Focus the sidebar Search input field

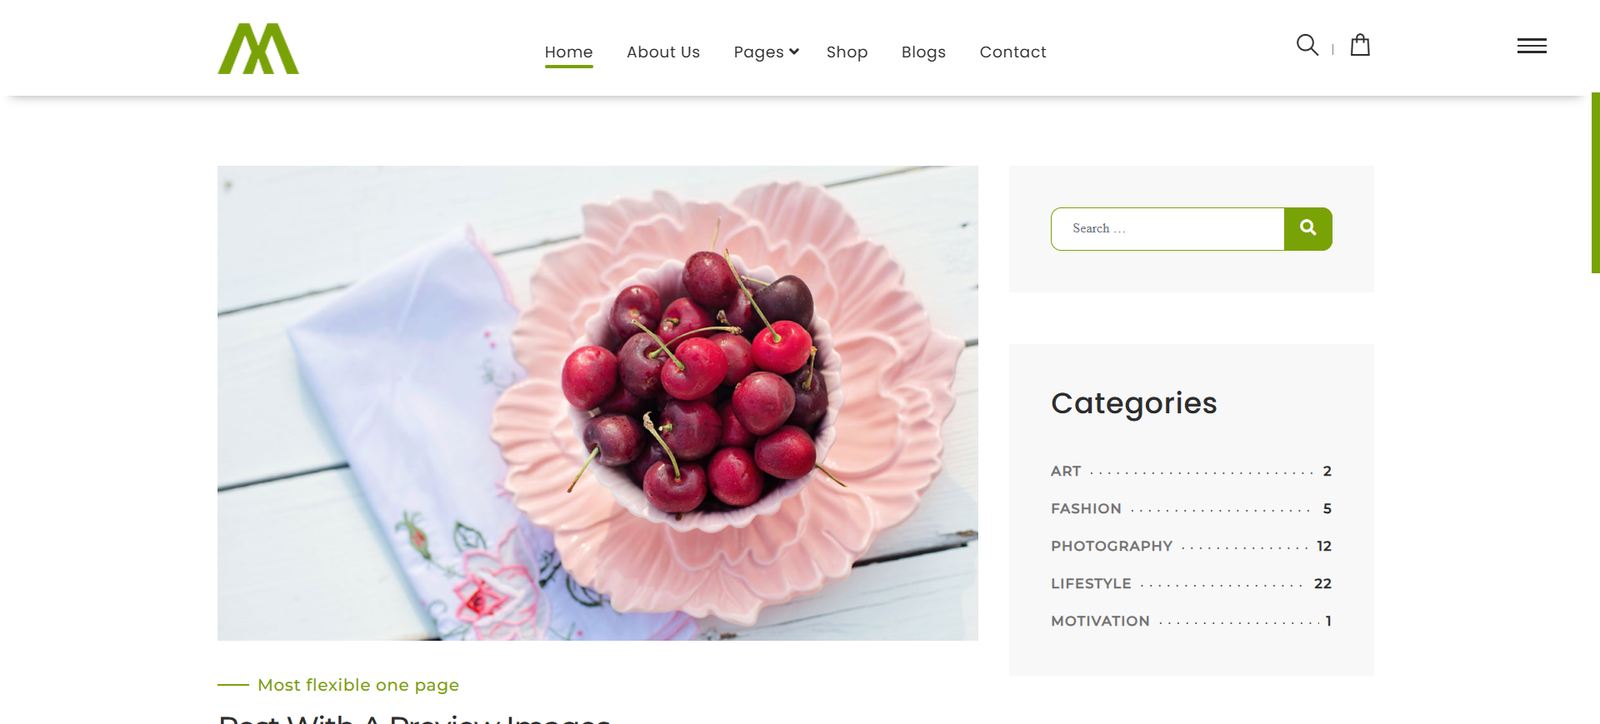(x=1168, y=229)
